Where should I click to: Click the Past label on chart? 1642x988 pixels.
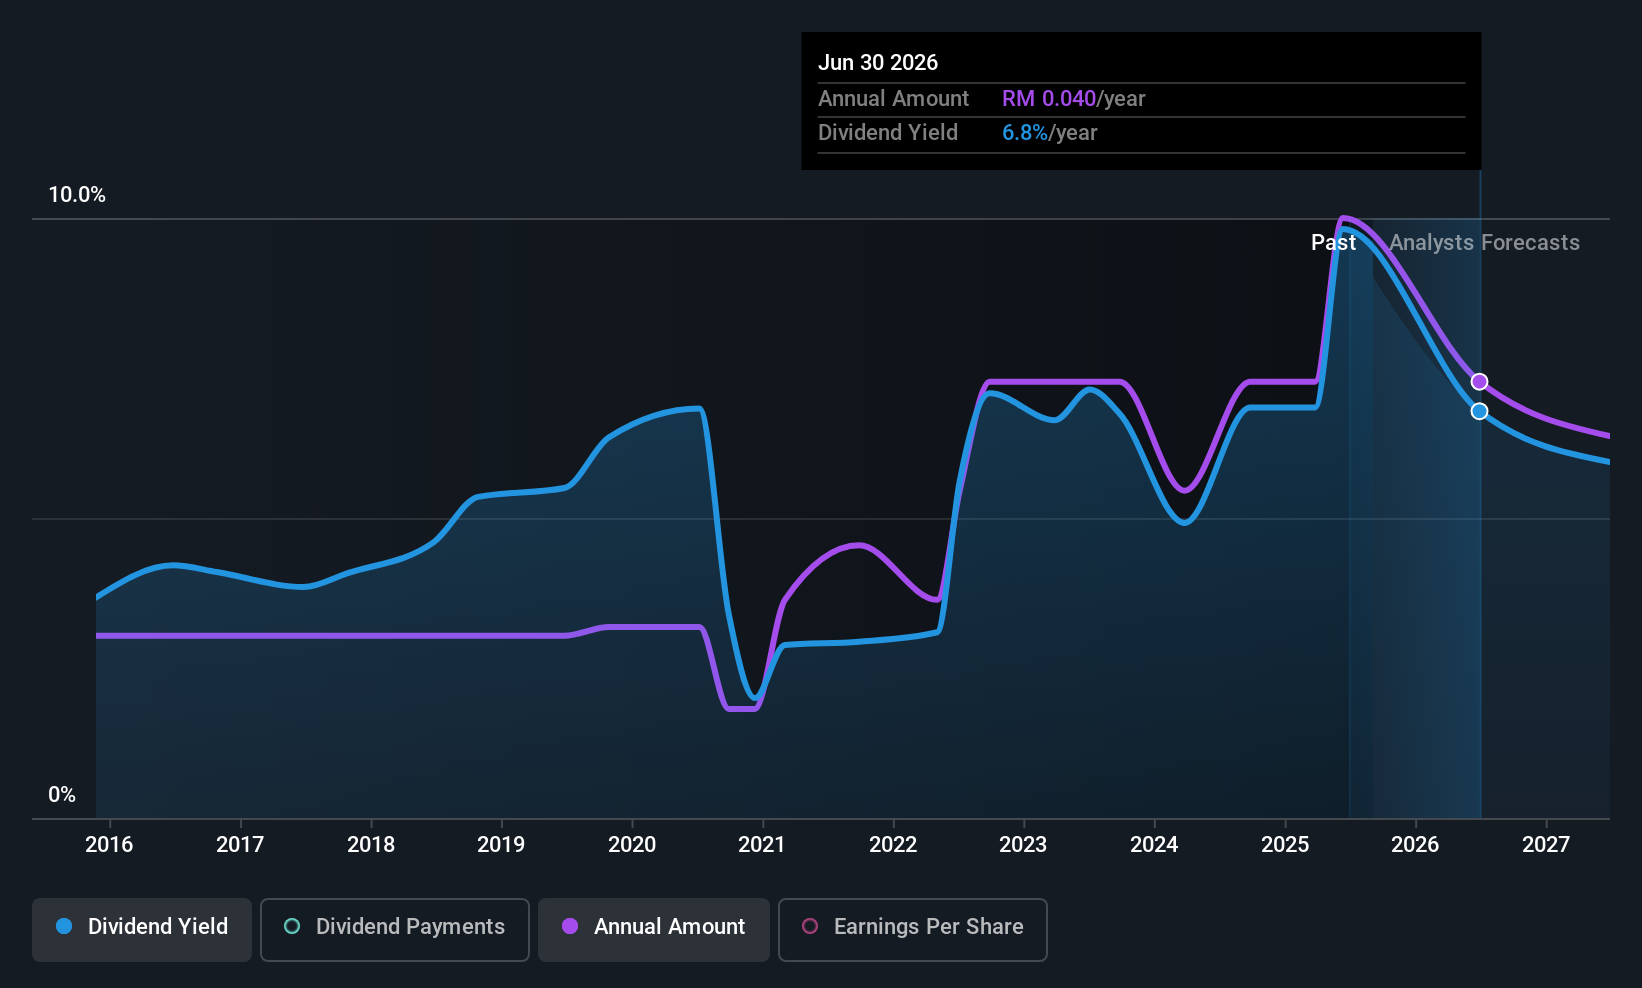(1333, 243)
